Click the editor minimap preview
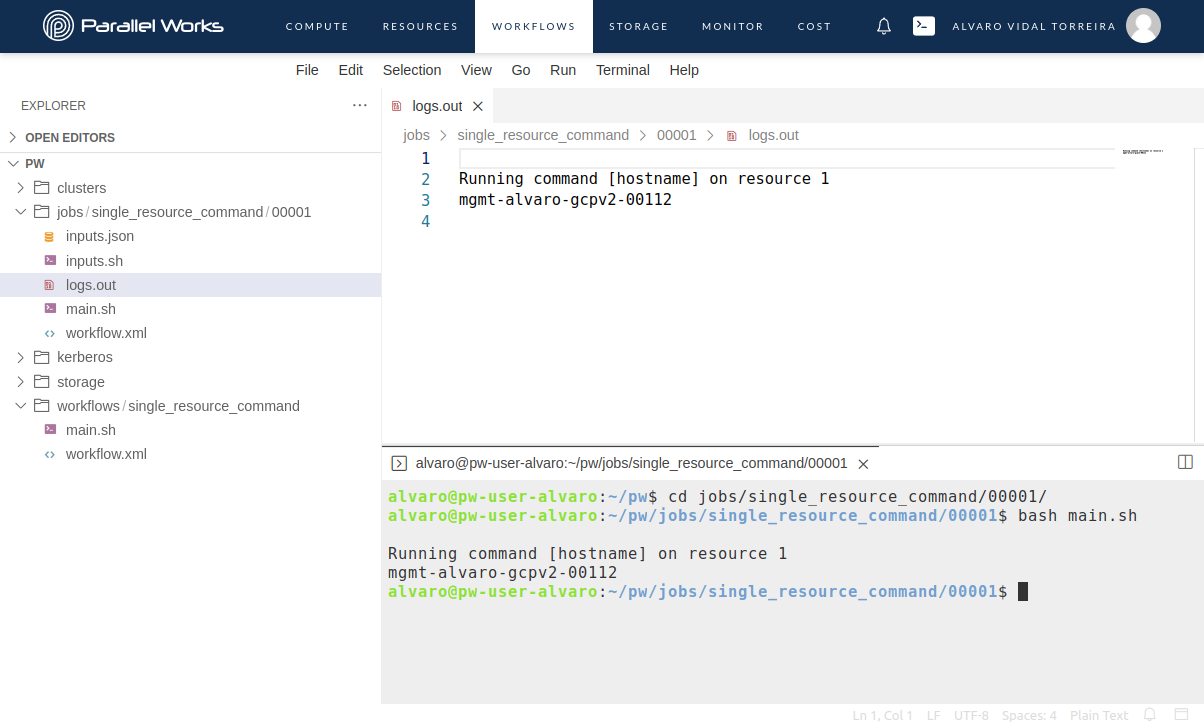1204x723 pixels. pyautogui.click(x=1143, y=151)
